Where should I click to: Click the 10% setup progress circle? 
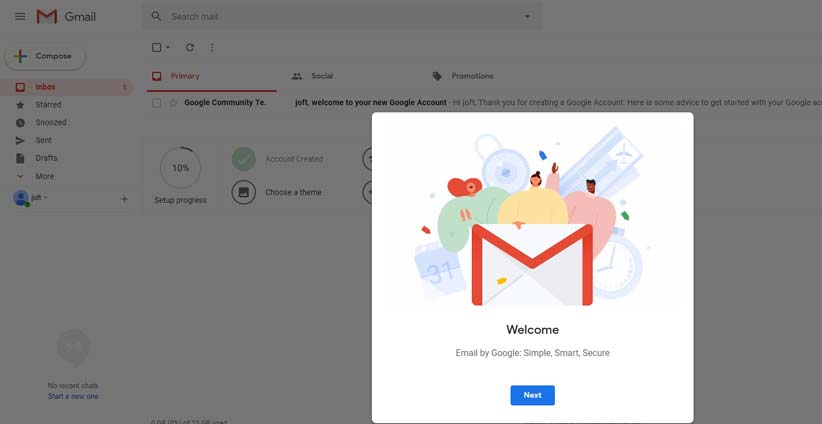180,168
